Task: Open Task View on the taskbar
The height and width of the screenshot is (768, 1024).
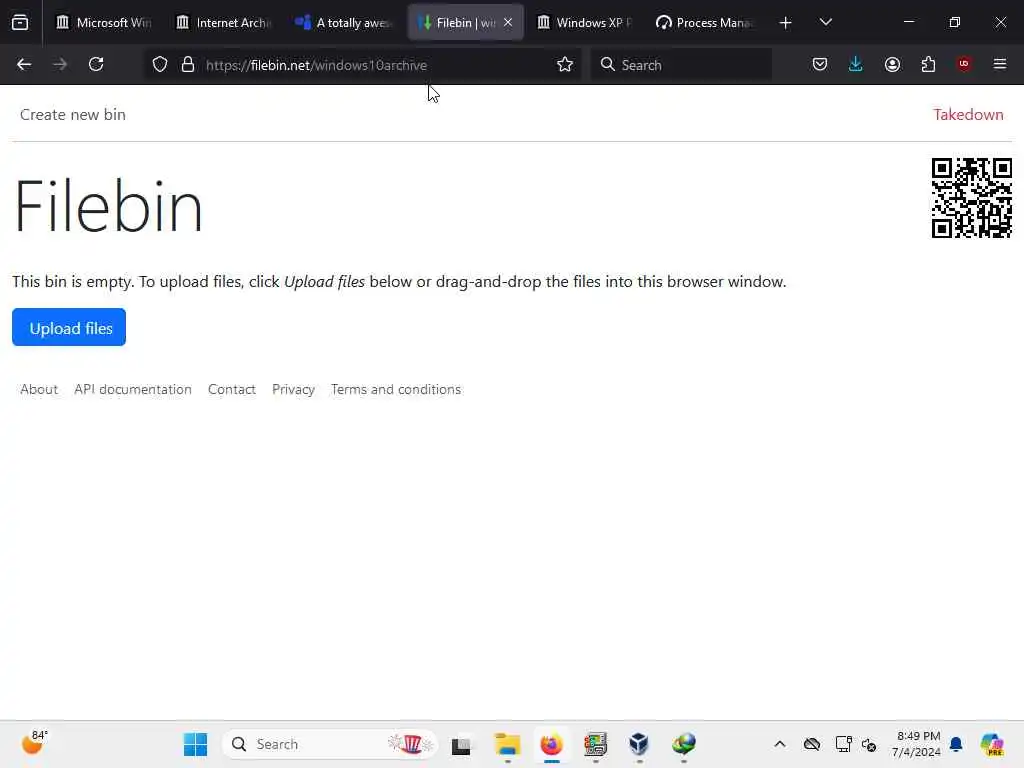Action: coord(461,745)
